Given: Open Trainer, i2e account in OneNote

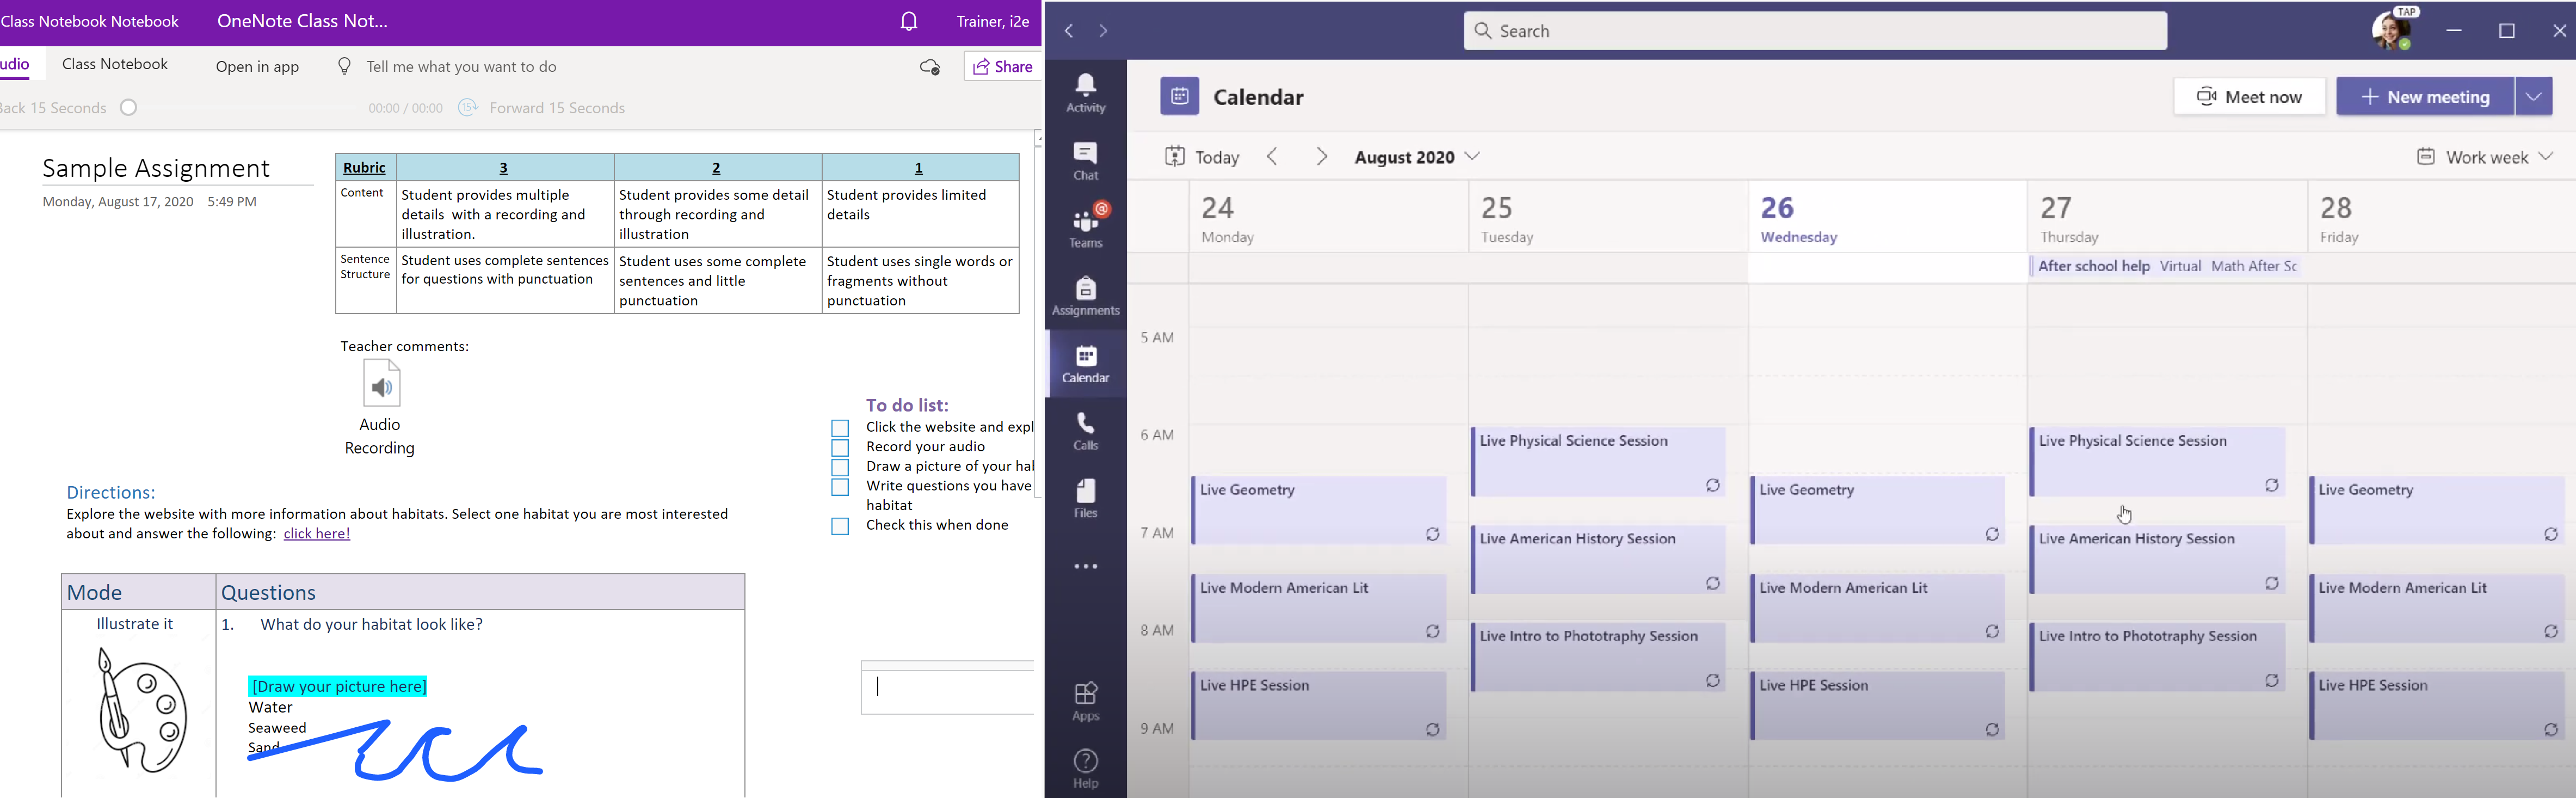Looking at the screenshot, I should [992, 21].
